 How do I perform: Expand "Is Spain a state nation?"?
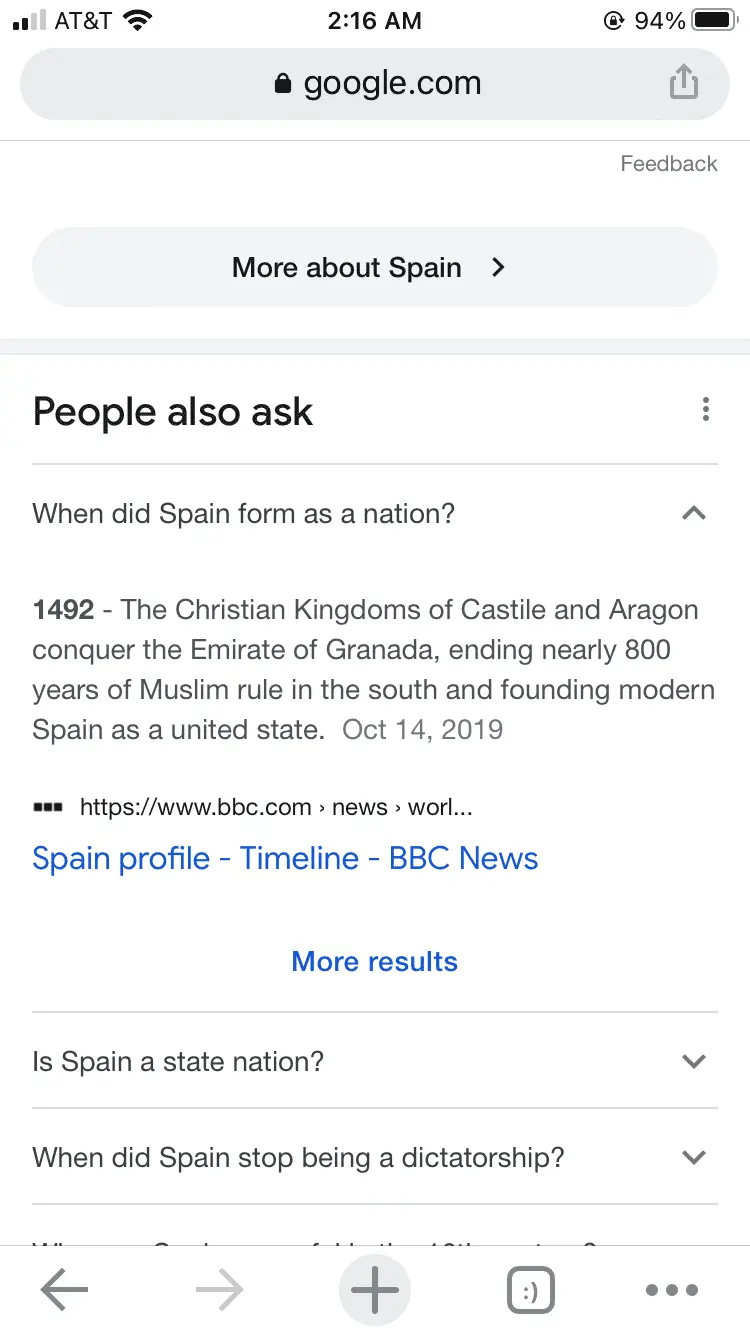pyautogui.click(x=693, y=1061)
